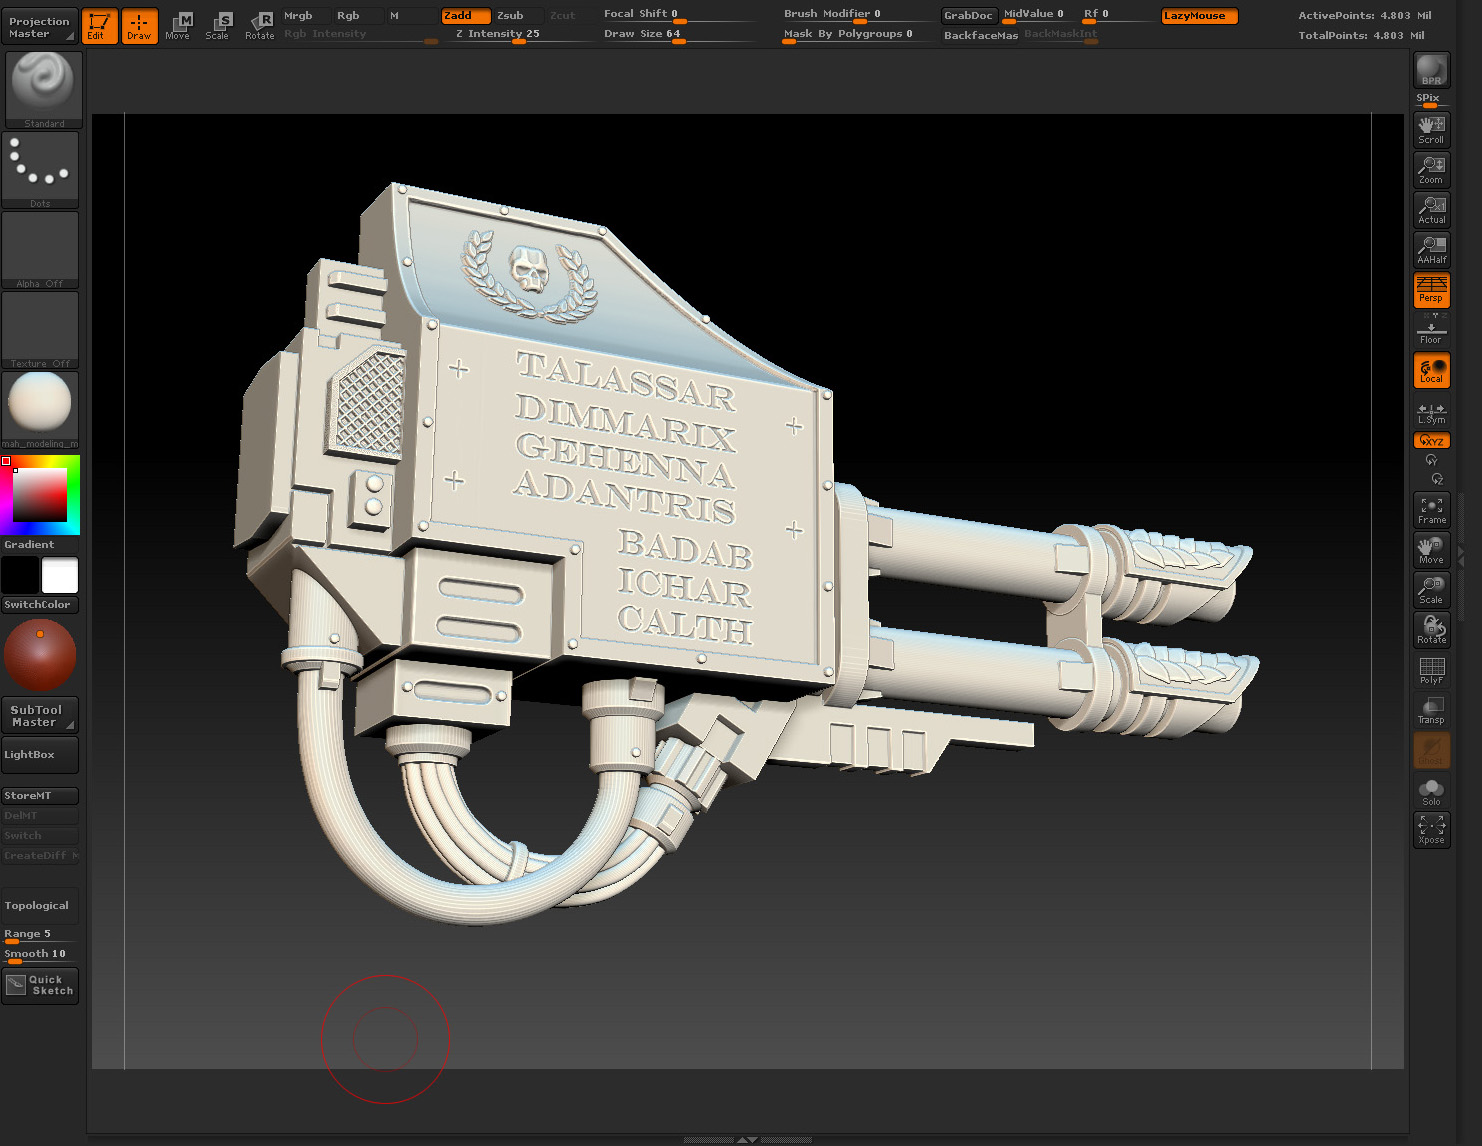Toggle Zadd sculpting mode
The height and width of the screenshot is (1146, 1482).
466,16
